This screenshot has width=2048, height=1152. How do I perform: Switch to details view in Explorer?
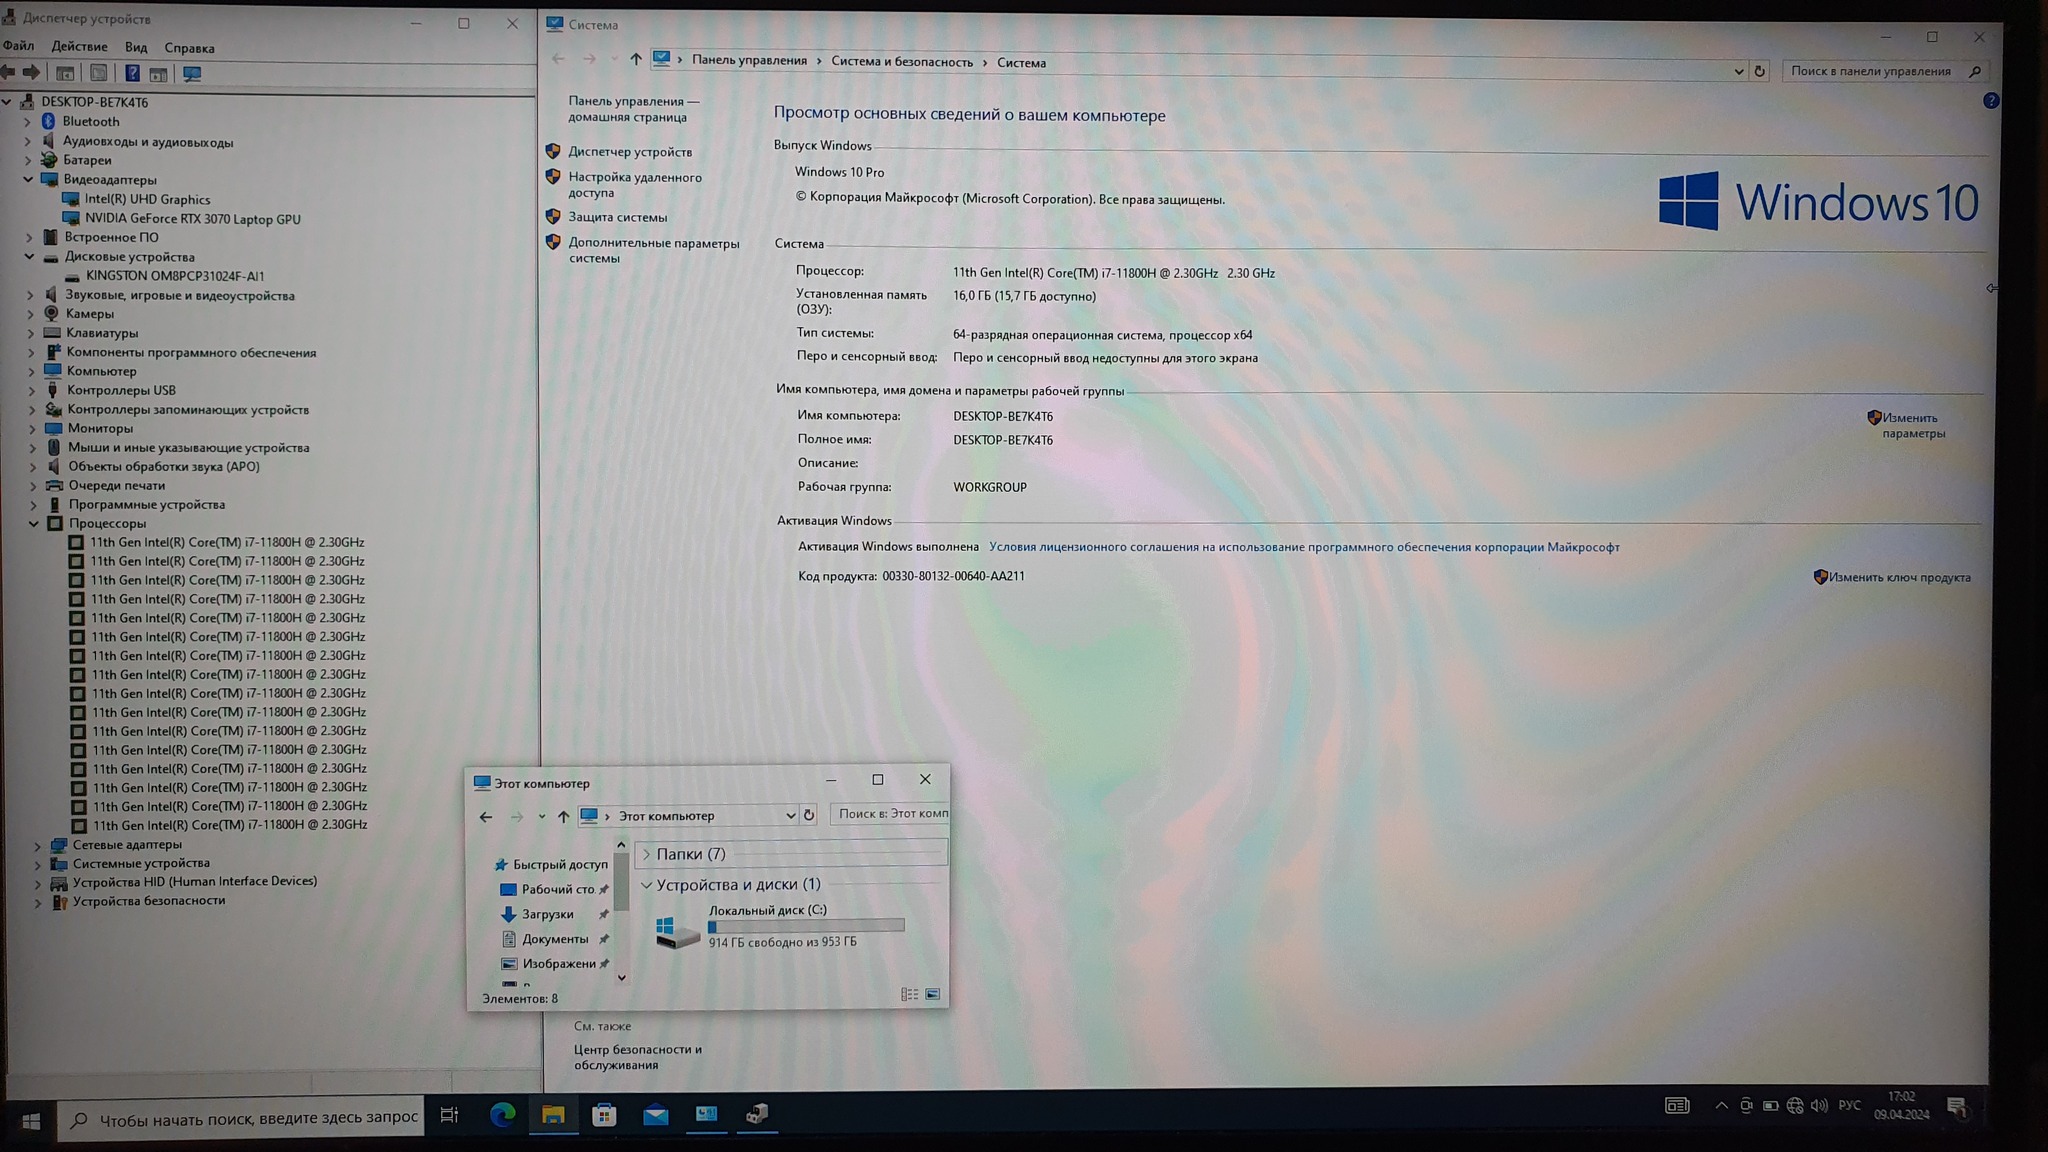(909, 994)
